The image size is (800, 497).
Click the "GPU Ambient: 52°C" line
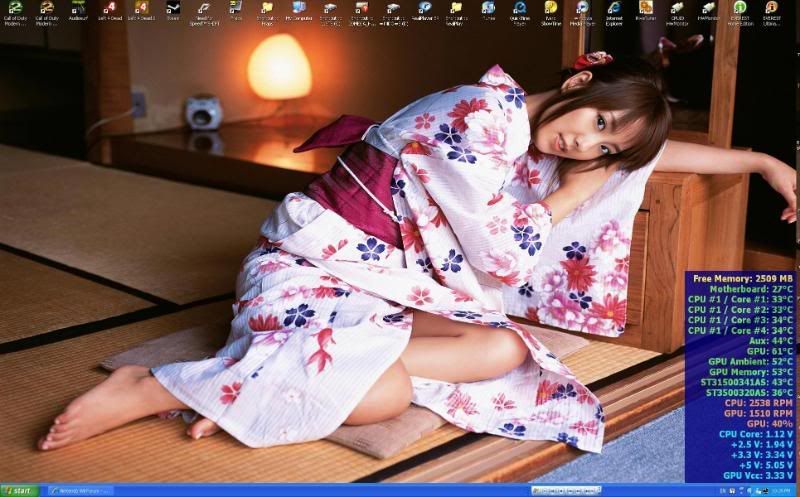tap(751, 362)
